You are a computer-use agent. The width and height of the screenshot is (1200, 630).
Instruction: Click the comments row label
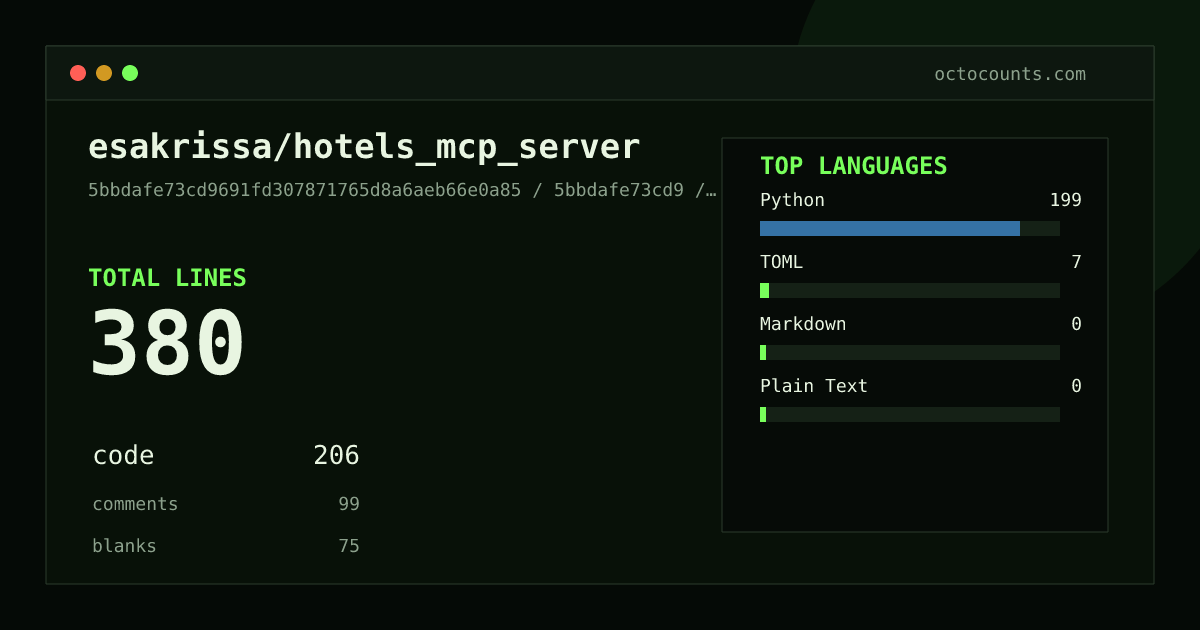pyautogui.click(x=135, y=504)
